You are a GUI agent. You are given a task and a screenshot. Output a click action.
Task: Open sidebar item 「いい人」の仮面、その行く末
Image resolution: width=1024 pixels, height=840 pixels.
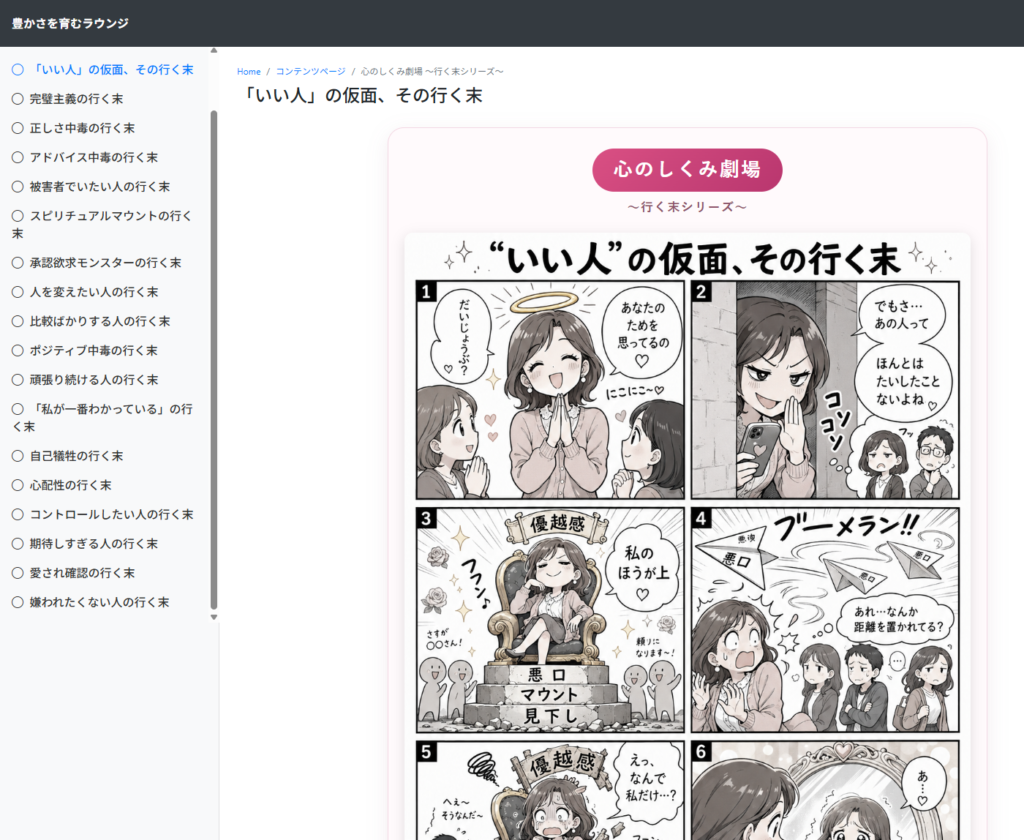pos(112,70)
